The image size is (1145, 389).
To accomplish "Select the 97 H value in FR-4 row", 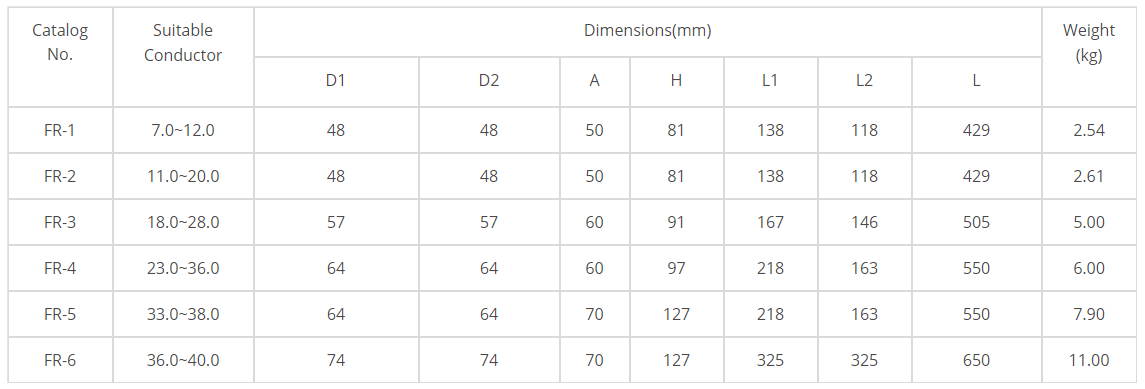I will pos(676,269).
